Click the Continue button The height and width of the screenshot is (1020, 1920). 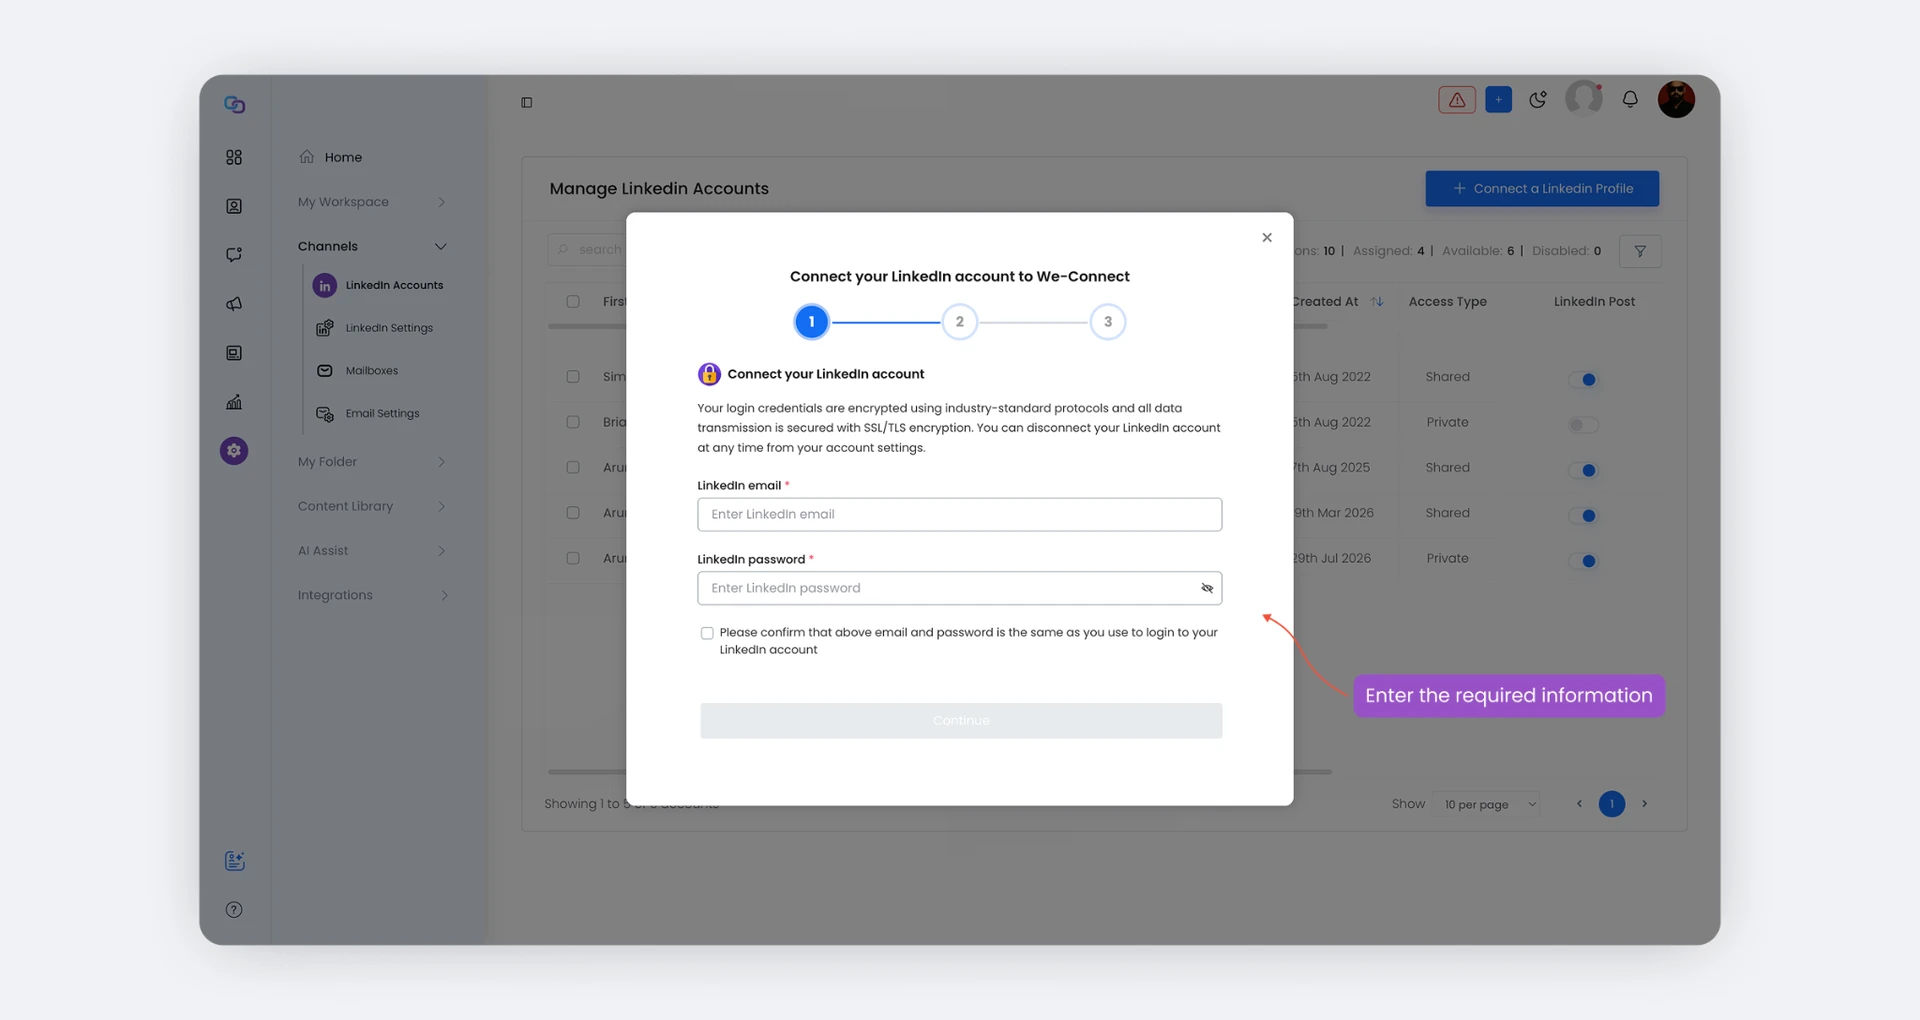tap(961, 721)
